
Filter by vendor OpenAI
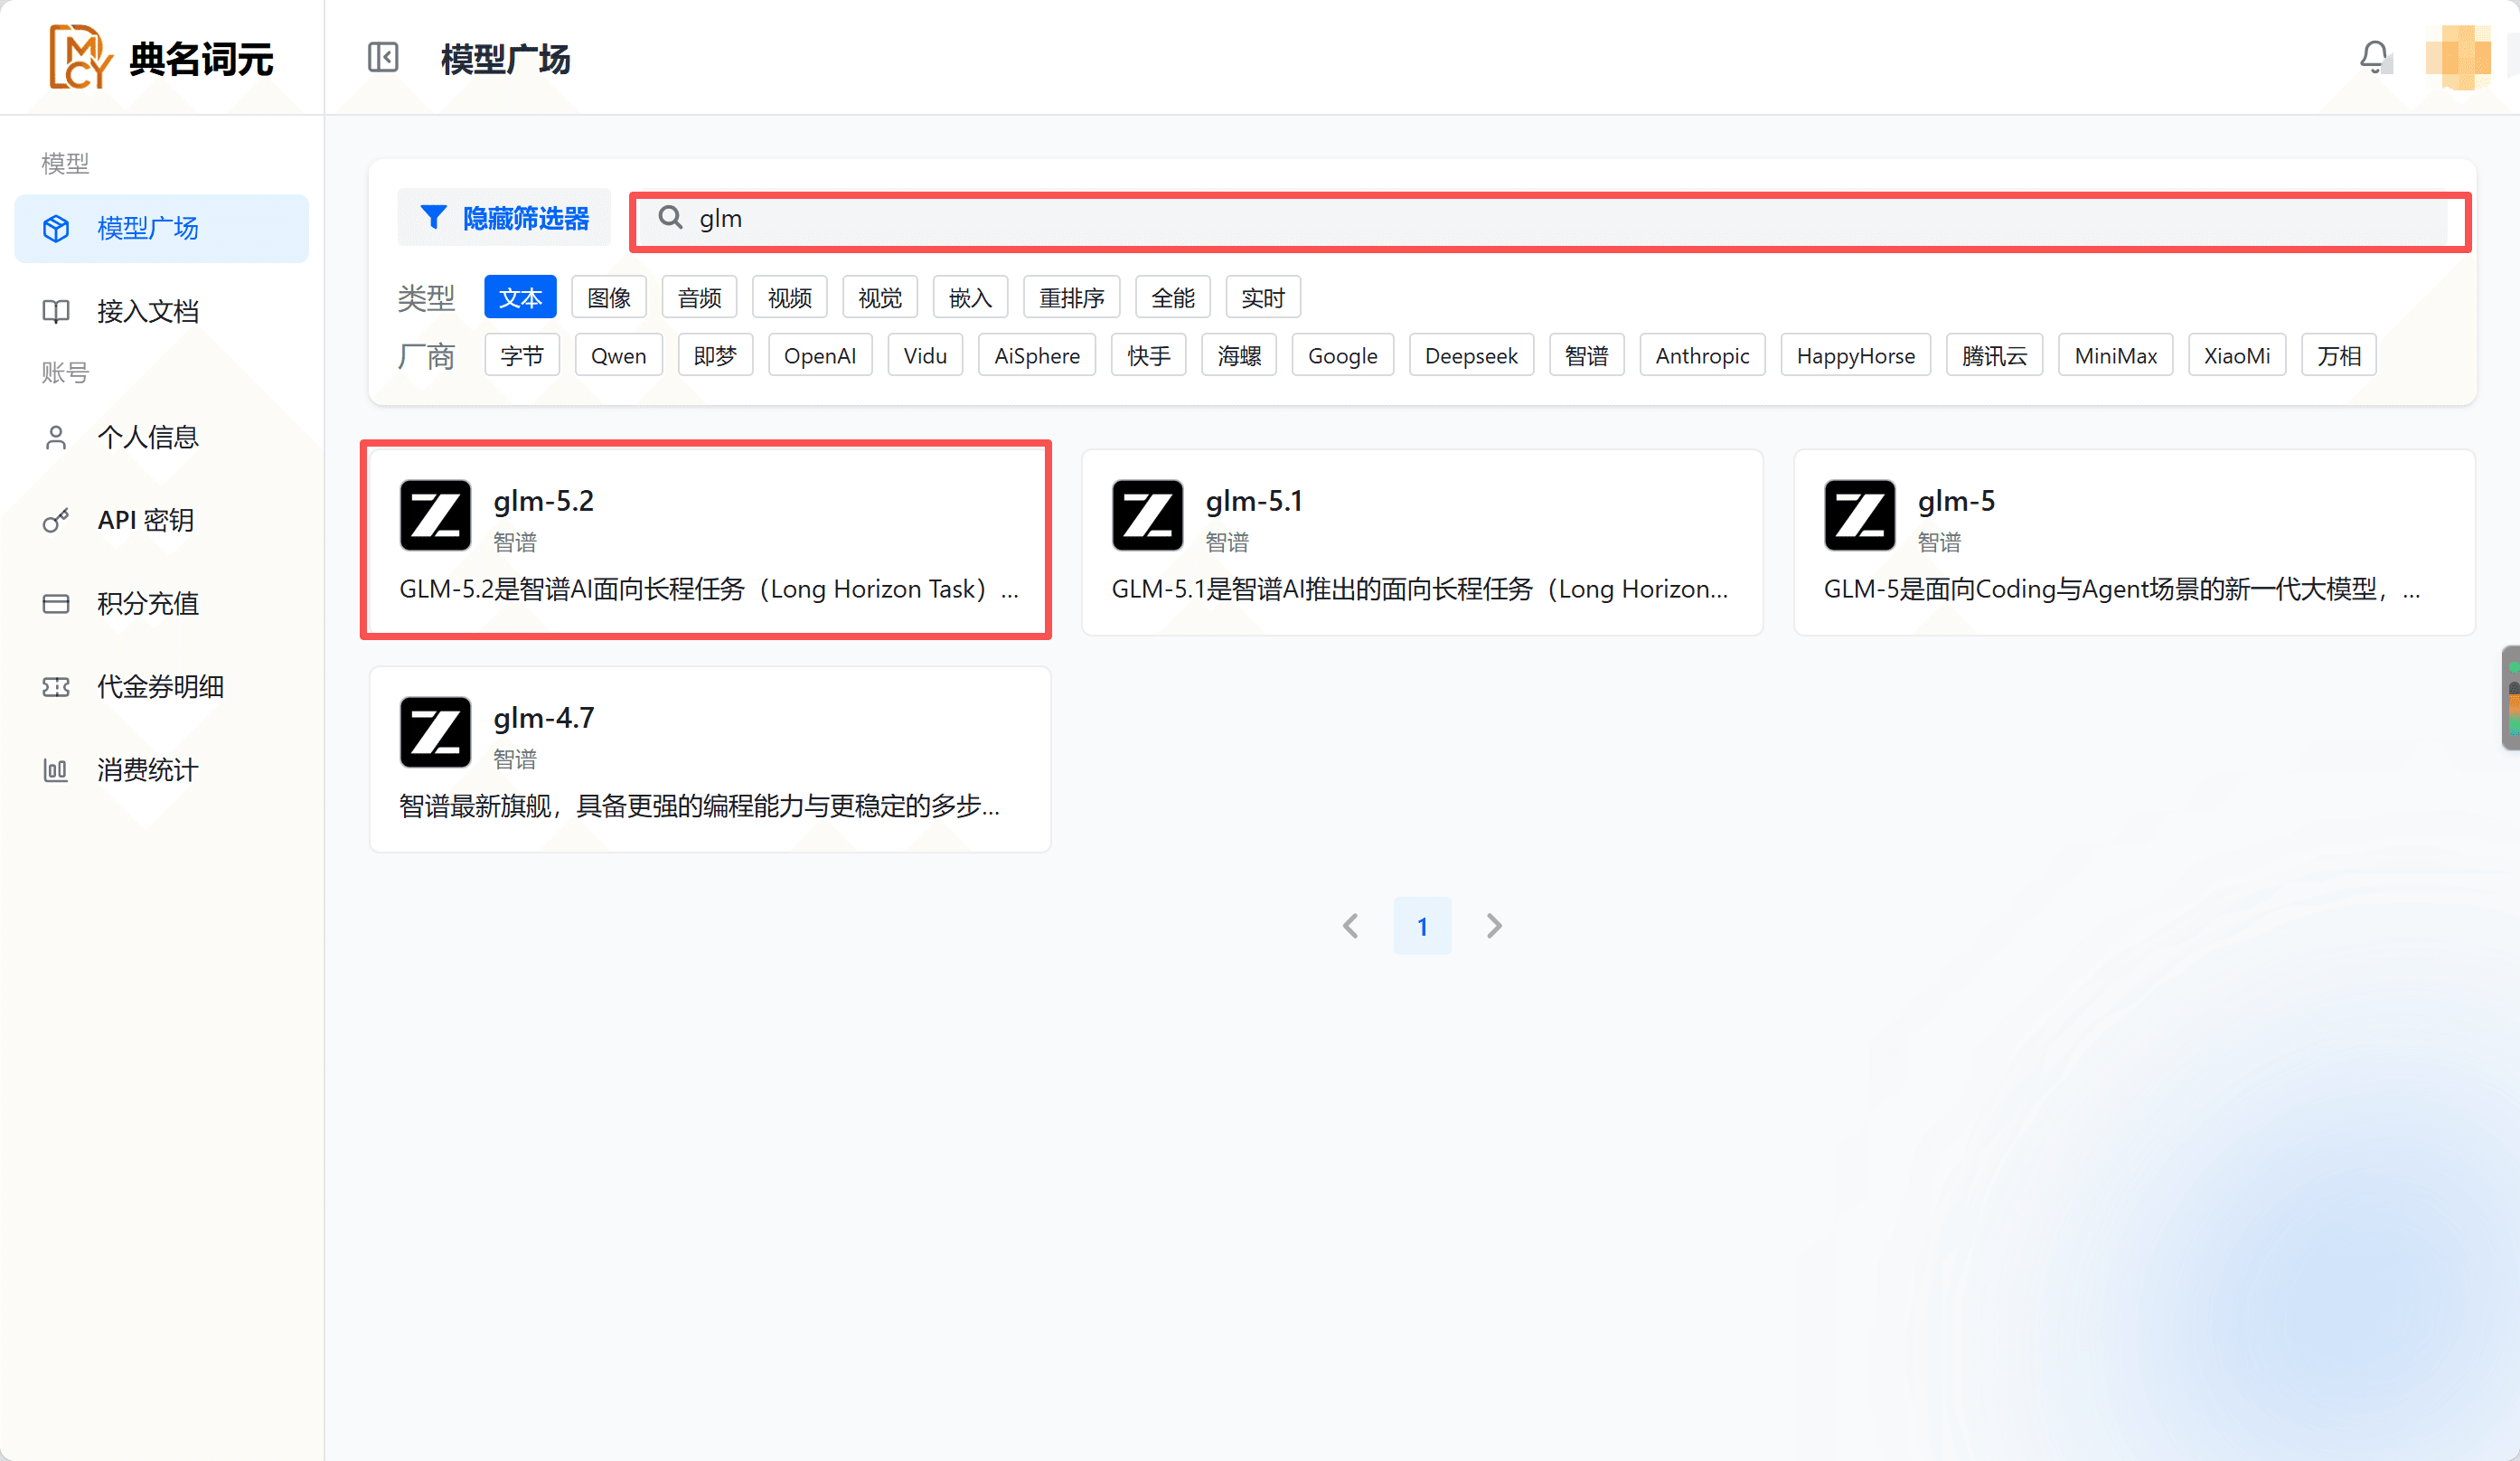point(820,356)
